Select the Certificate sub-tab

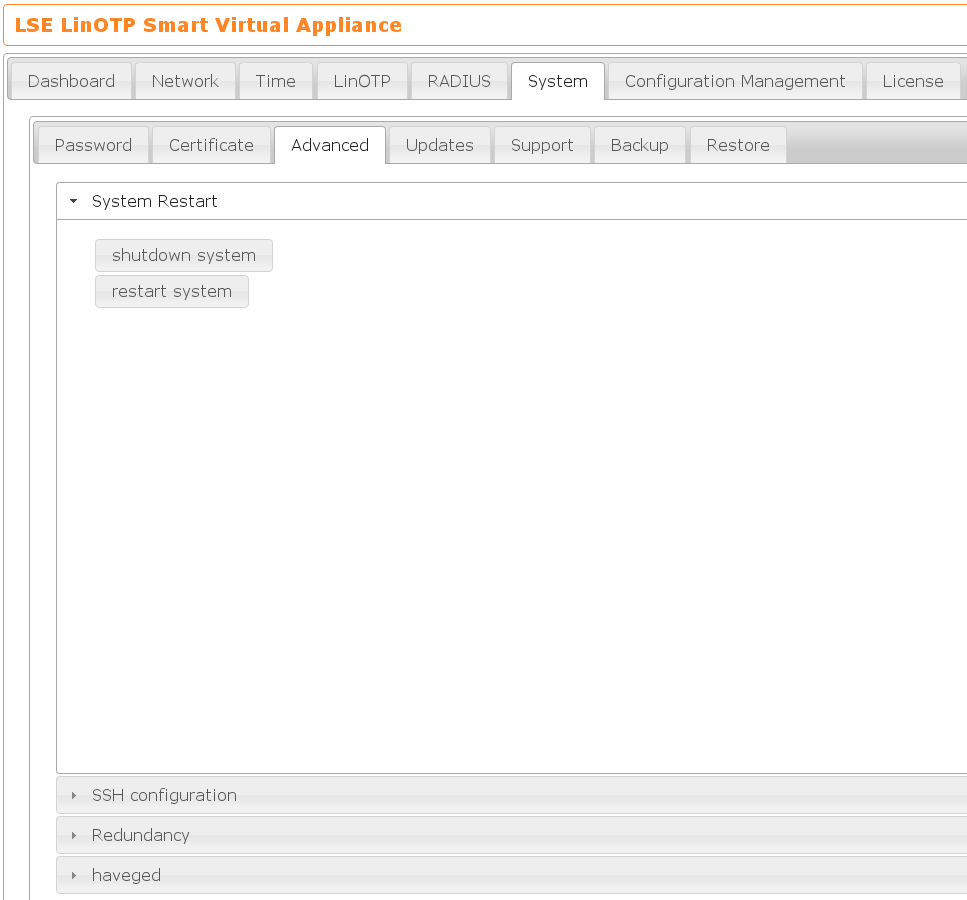211,145
